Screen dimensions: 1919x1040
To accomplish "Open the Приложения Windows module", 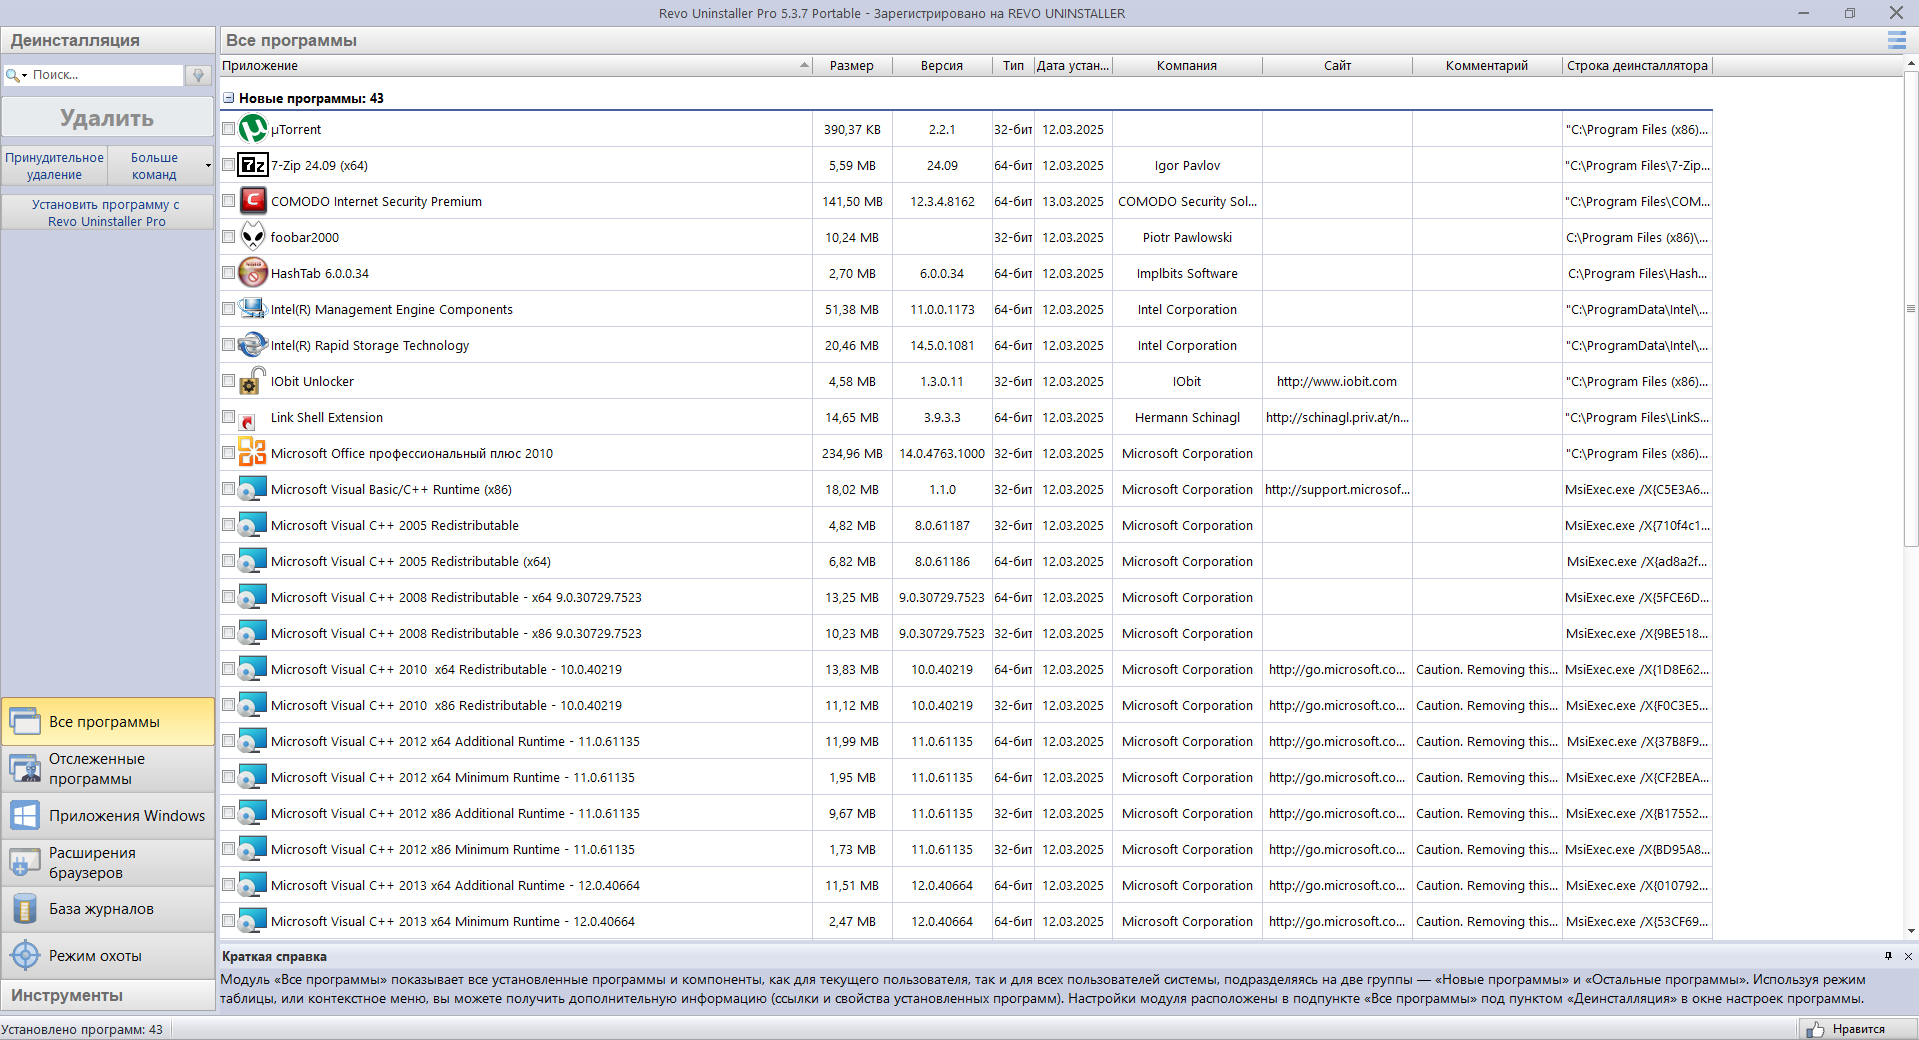I will [x=108, y=815].
